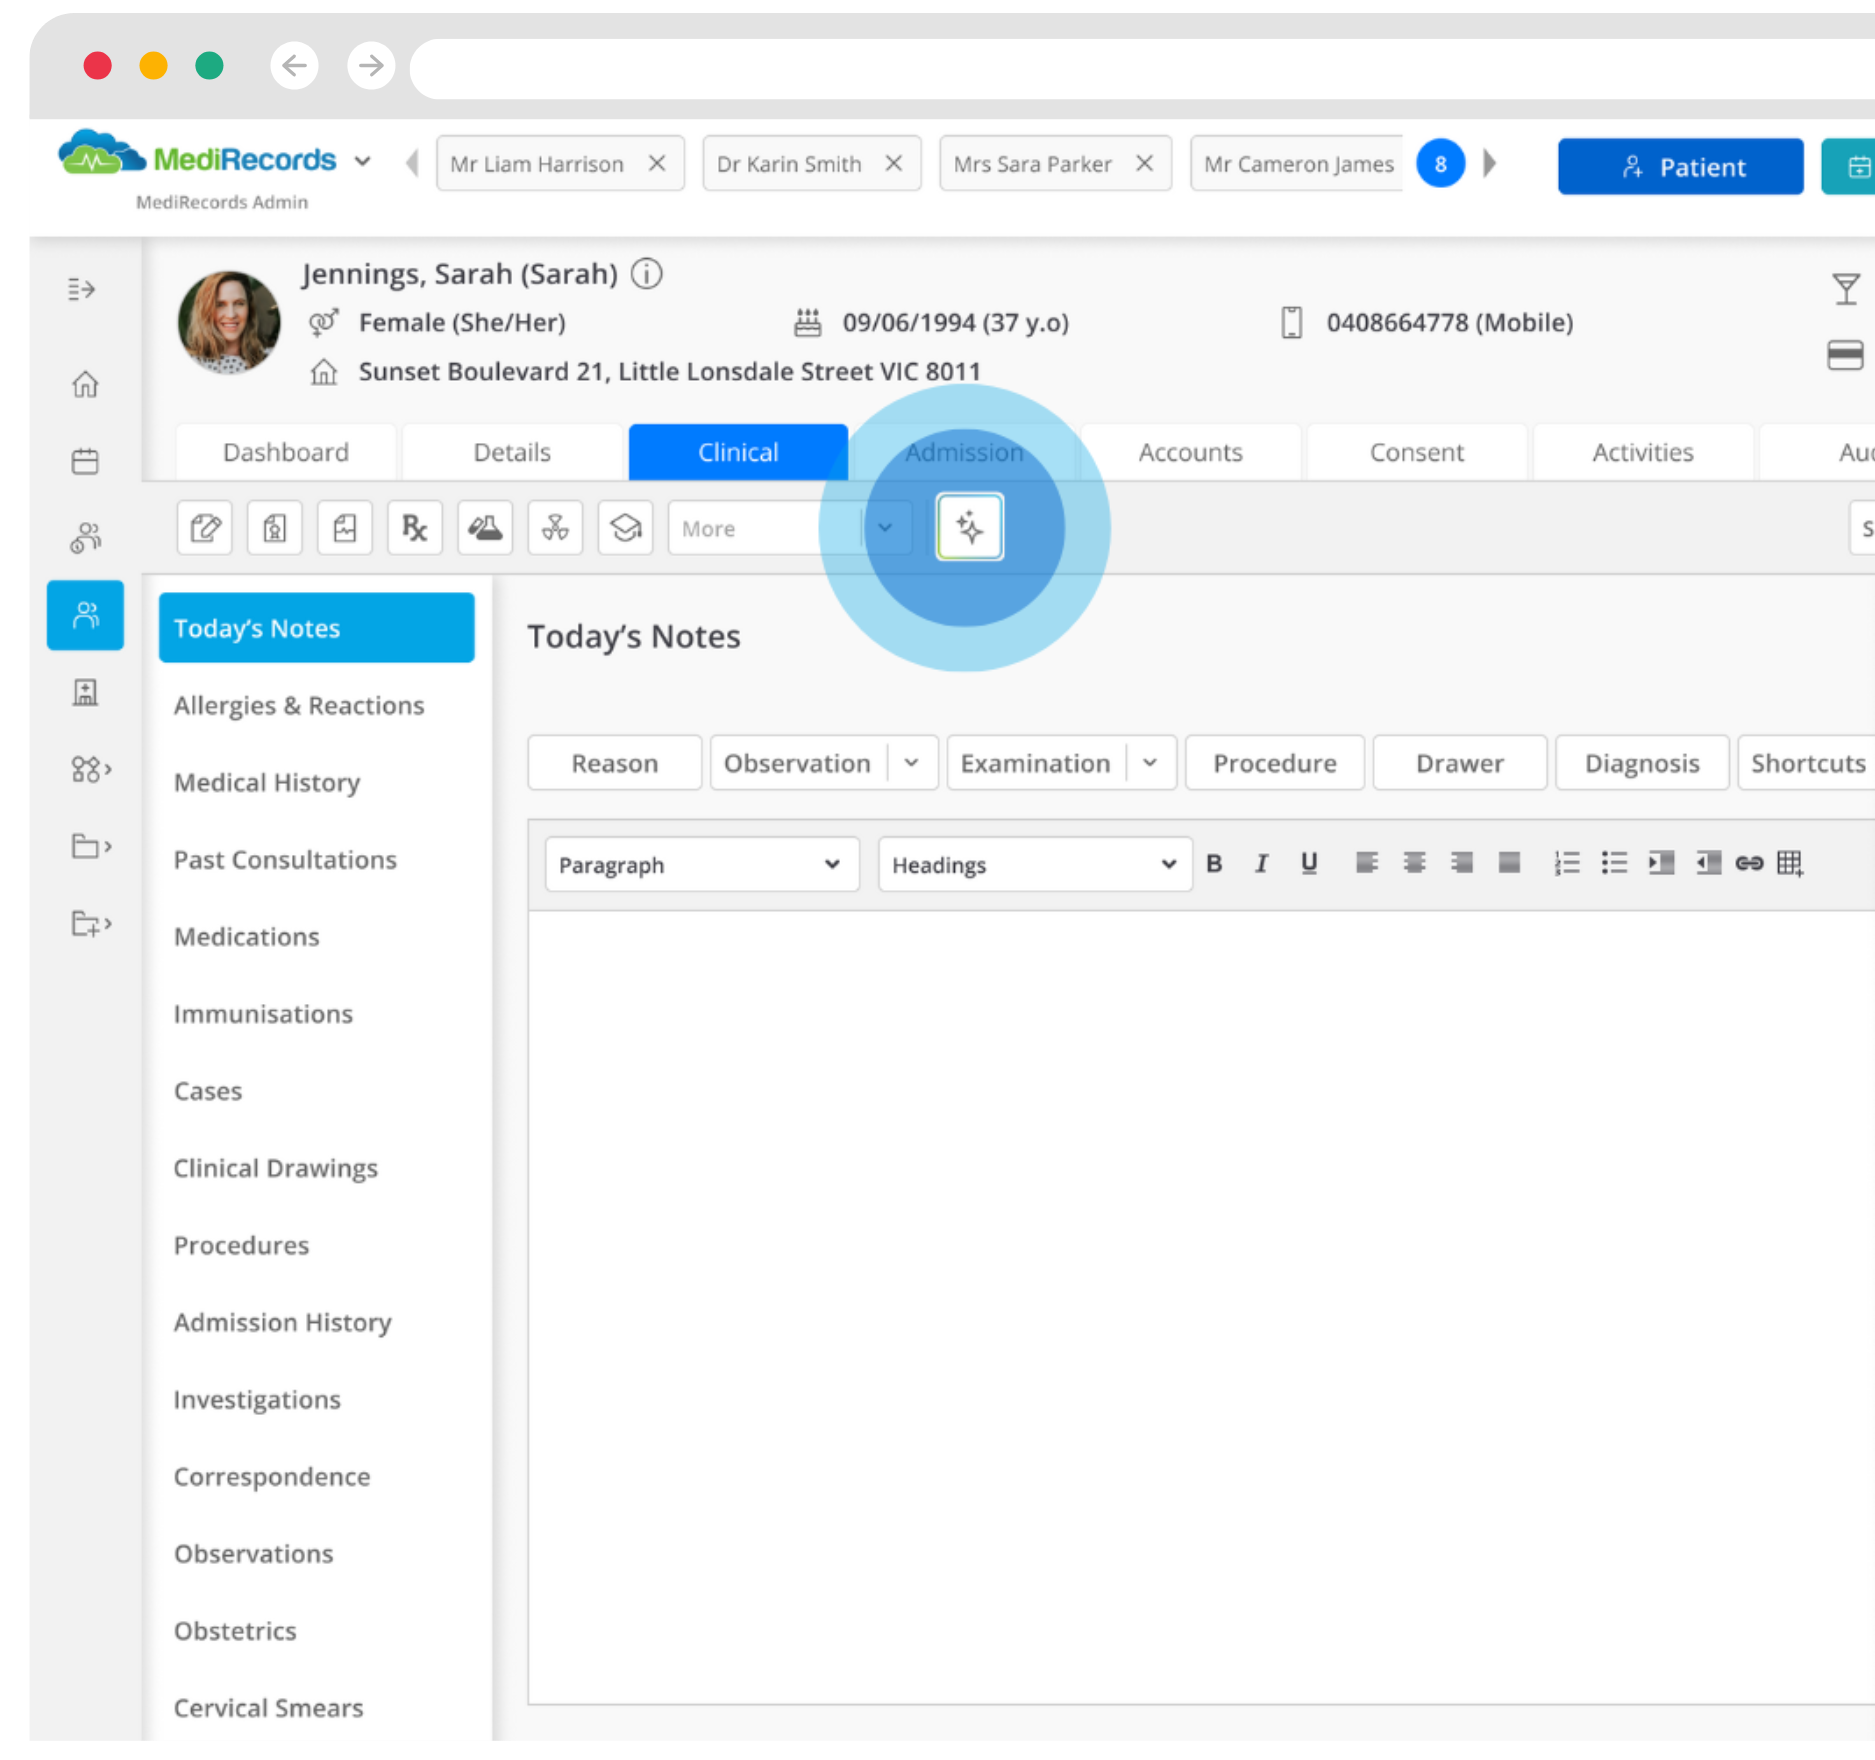Click the Diagnosis button
The image size is (1875, 1760).
pos(1641,763)
